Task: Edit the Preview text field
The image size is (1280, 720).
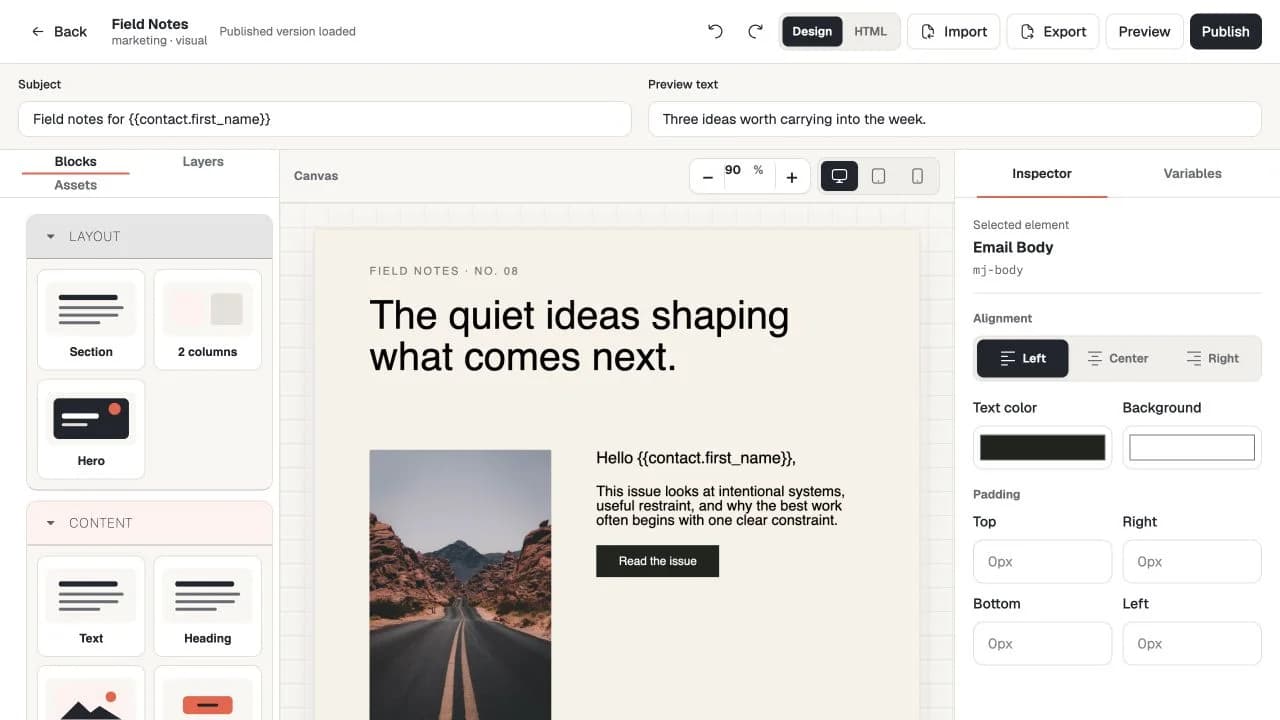Action: click(x=954, y=119)
